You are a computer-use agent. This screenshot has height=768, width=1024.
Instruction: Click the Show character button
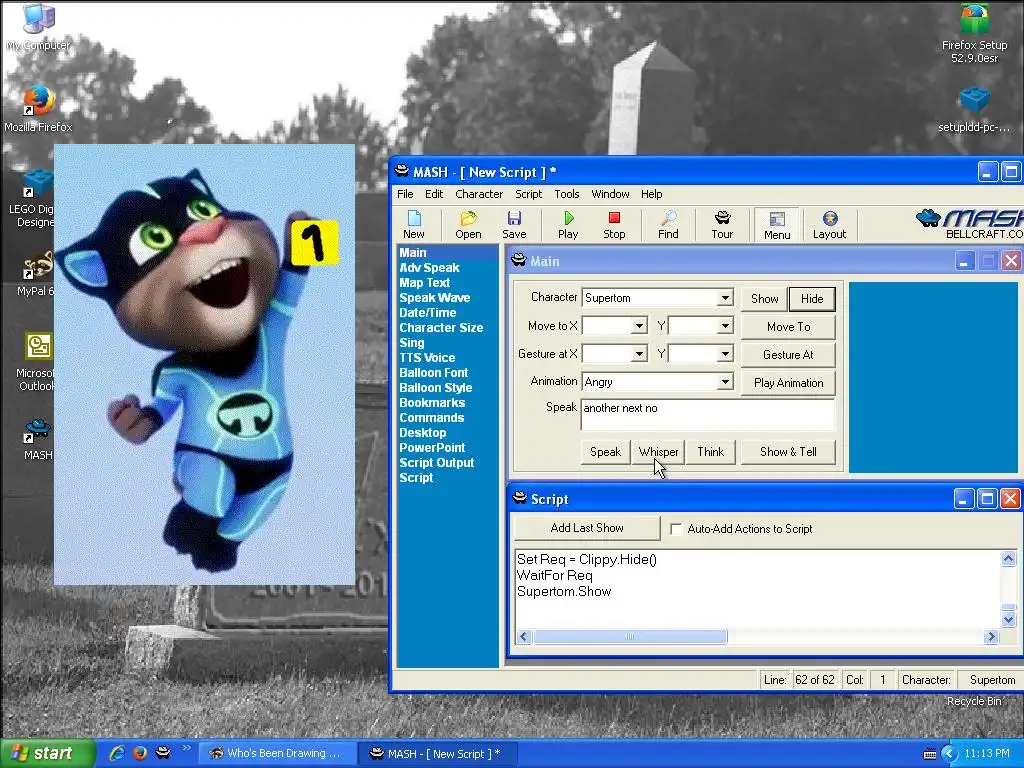point(764,298)
